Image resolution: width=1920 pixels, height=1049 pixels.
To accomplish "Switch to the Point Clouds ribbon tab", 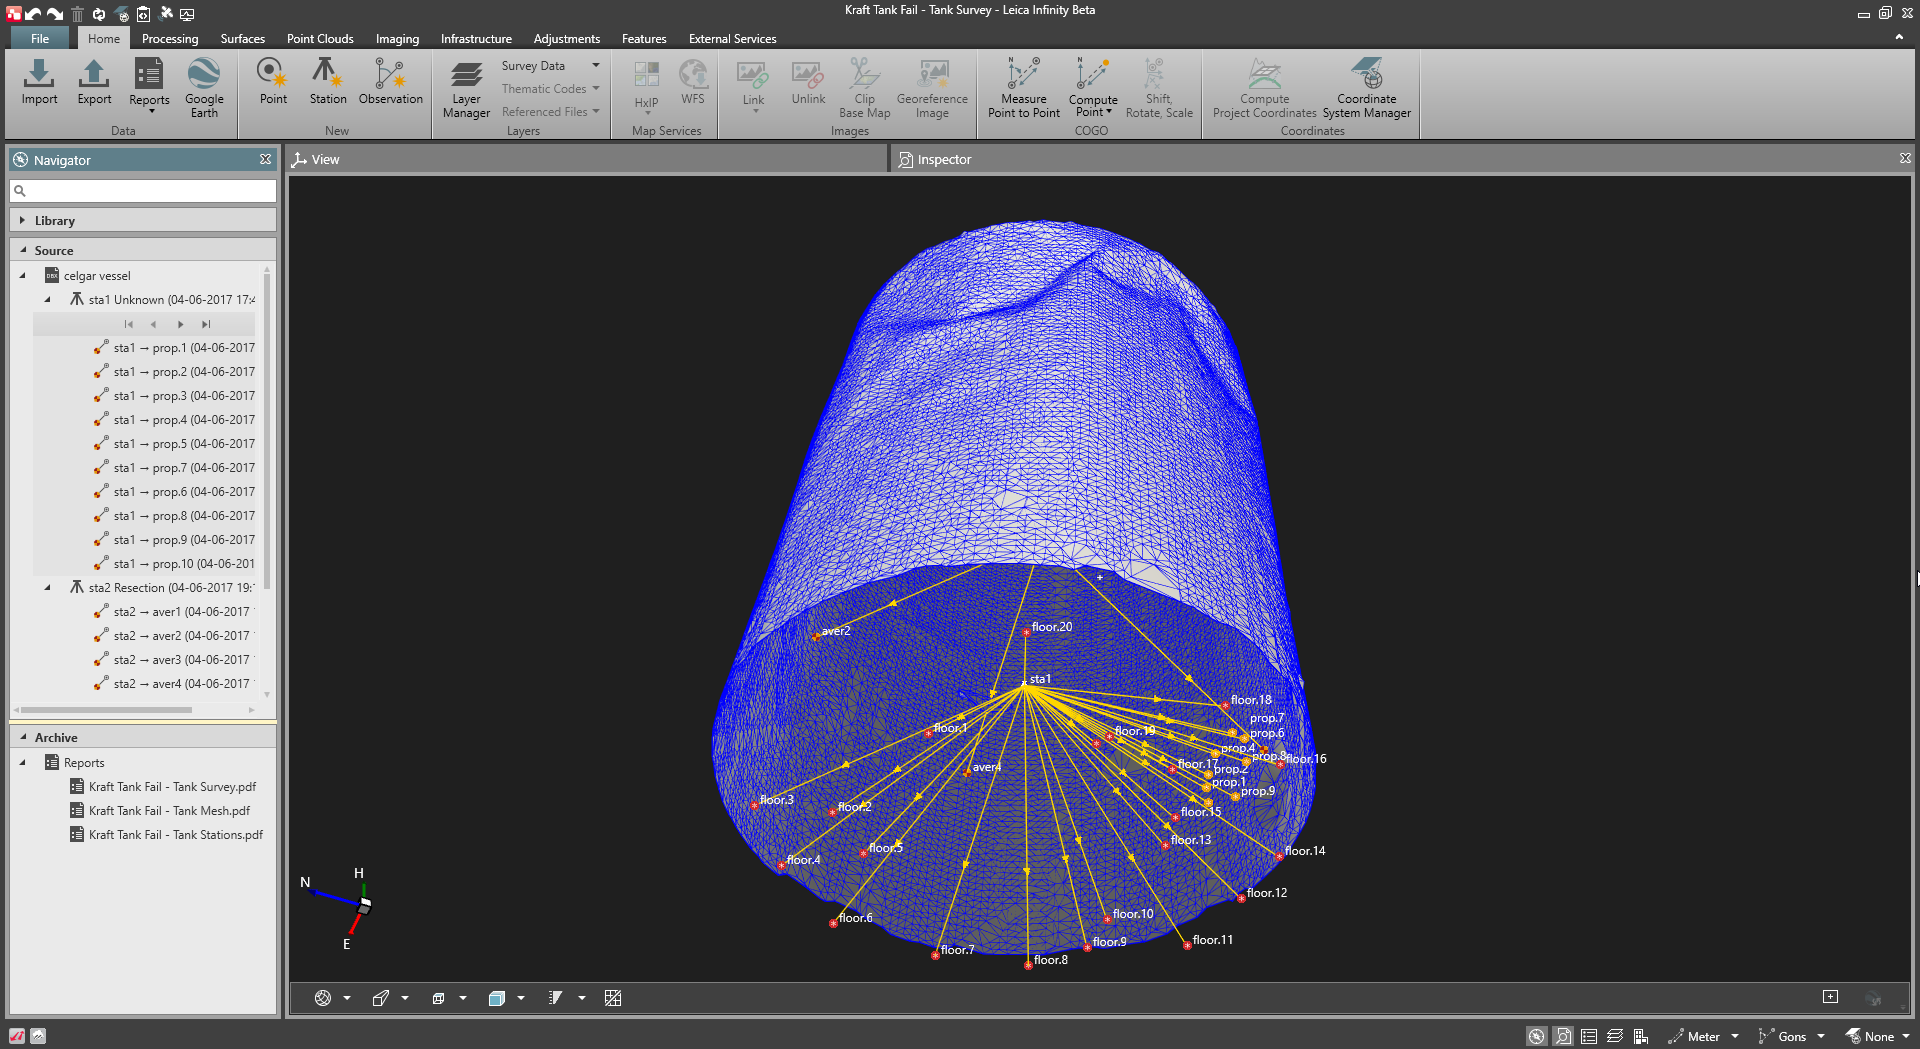I will 320,39.
